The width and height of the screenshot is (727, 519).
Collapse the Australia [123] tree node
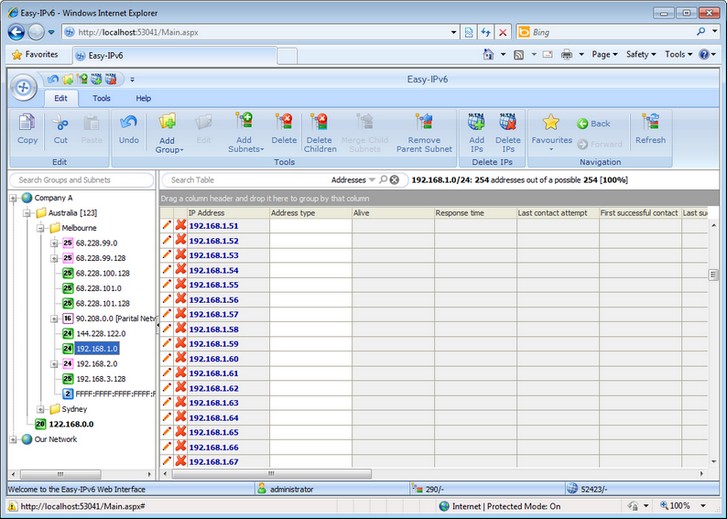[x=27, y=213]
